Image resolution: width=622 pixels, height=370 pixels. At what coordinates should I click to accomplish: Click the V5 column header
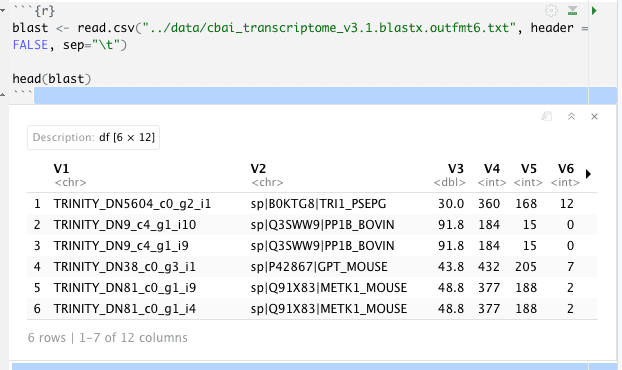[529, 169]
